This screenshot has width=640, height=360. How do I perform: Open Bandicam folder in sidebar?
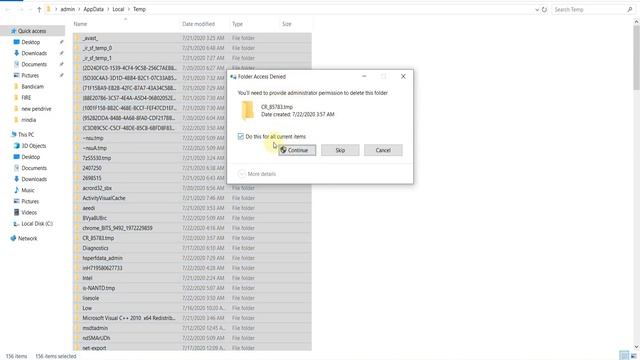point(32,87)
